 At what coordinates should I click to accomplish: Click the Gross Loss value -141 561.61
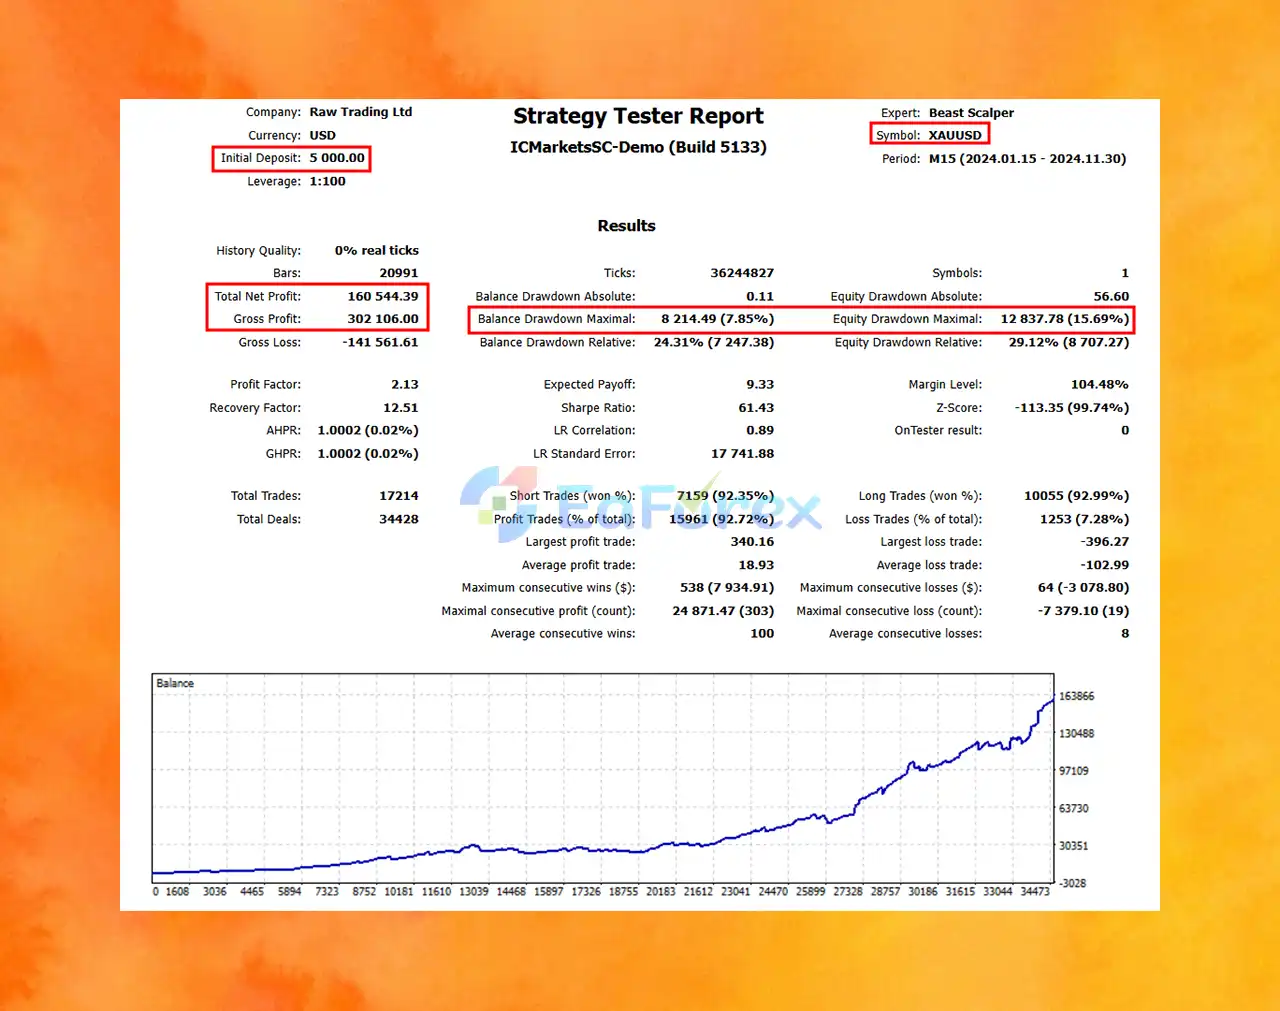tap(380, 342)
